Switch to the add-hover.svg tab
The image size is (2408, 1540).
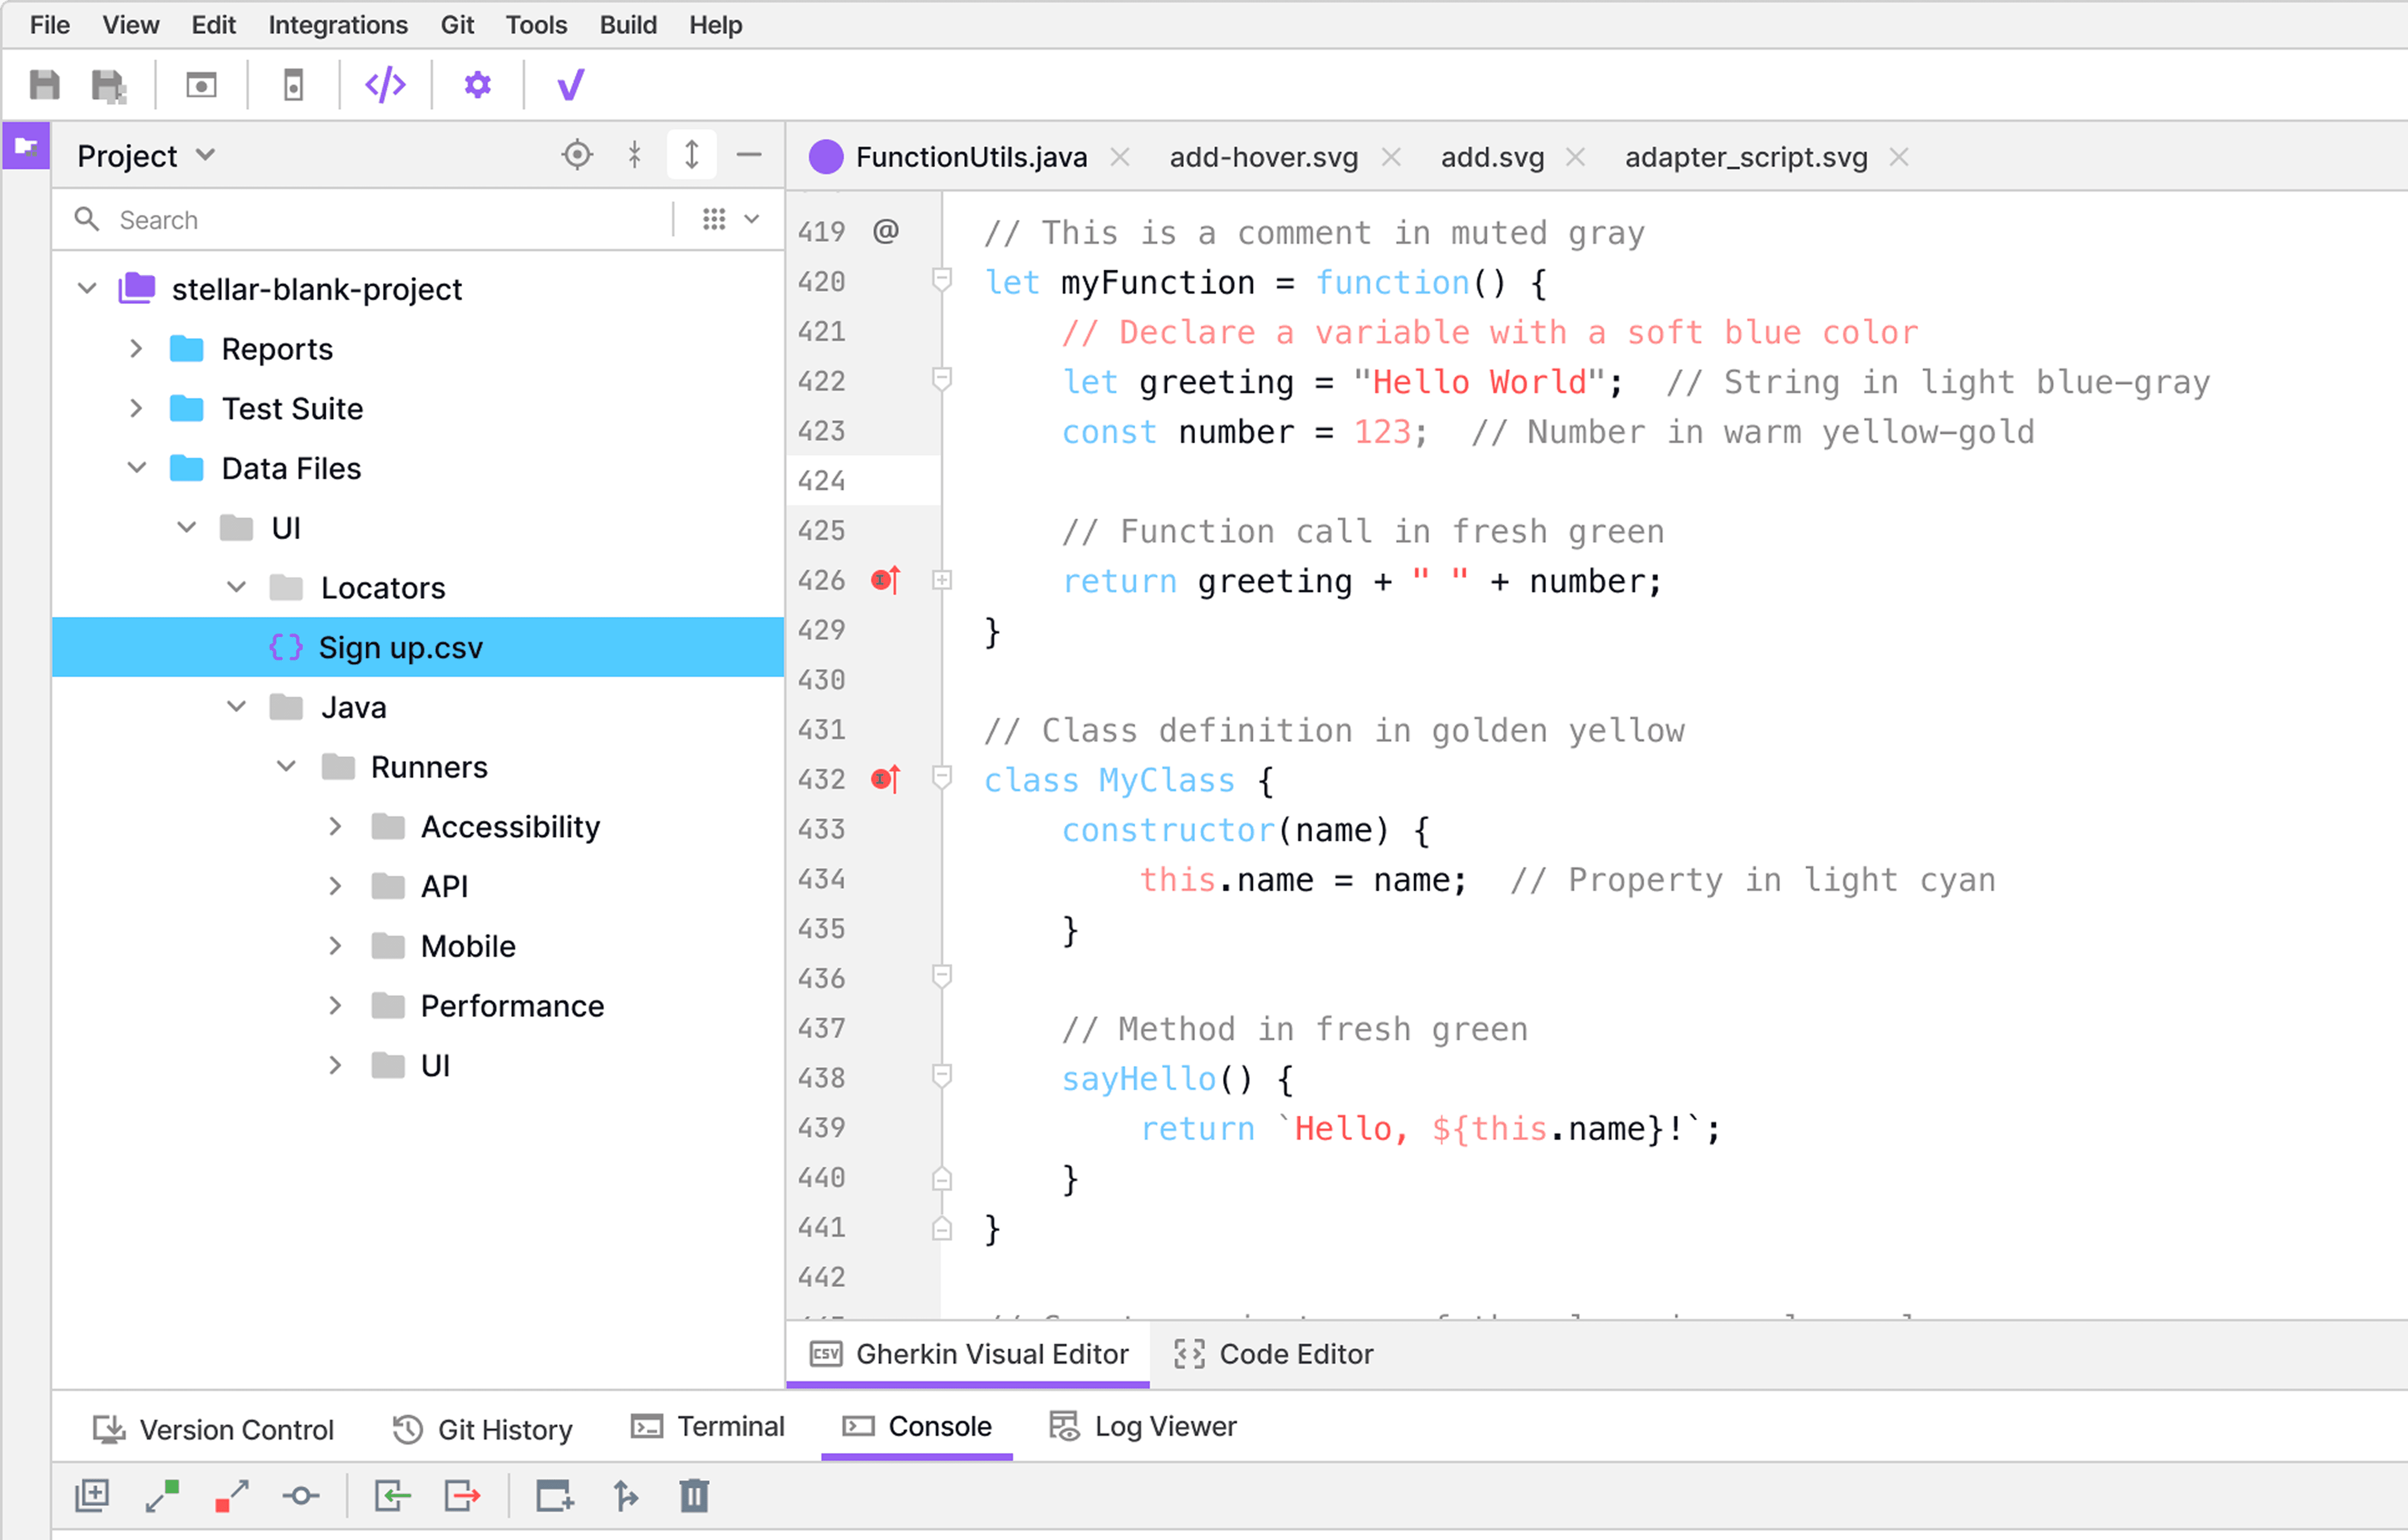tap(1263, 157)
